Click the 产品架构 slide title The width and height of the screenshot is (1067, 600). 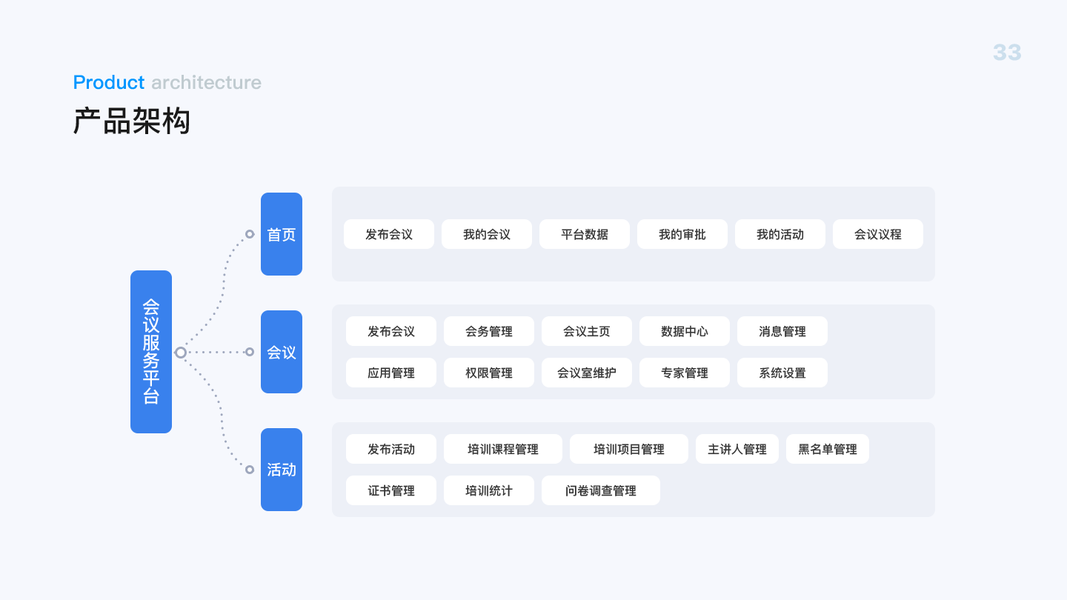[x=132, y=121]
